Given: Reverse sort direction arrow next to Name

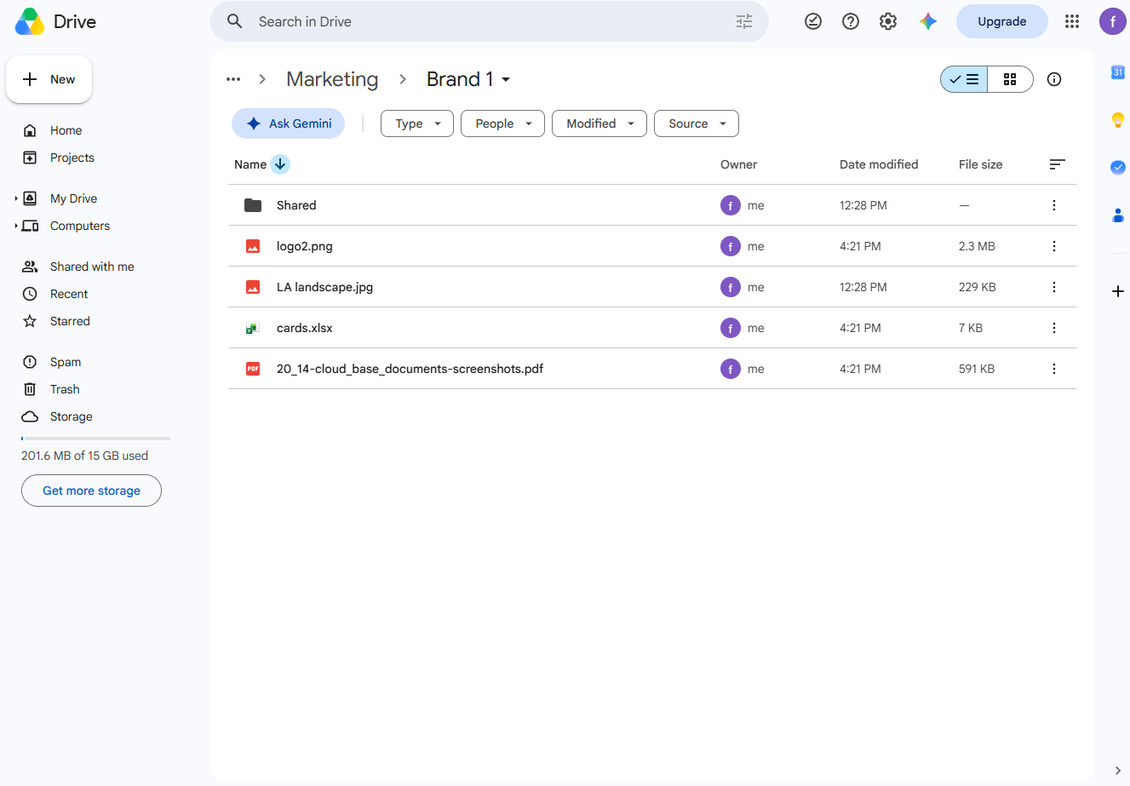Looking at the screenshot, I should click(x=280, y=164).
